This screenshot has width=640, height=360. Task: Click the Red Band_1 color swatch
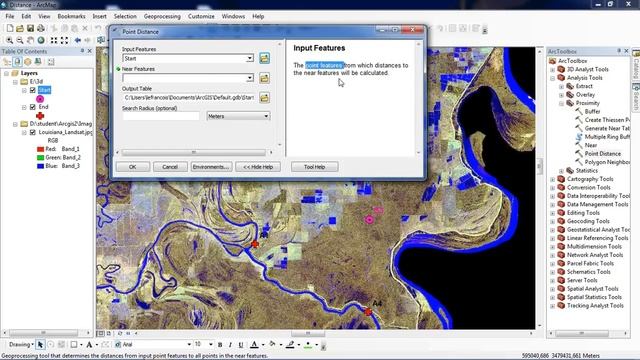[40, 149]
